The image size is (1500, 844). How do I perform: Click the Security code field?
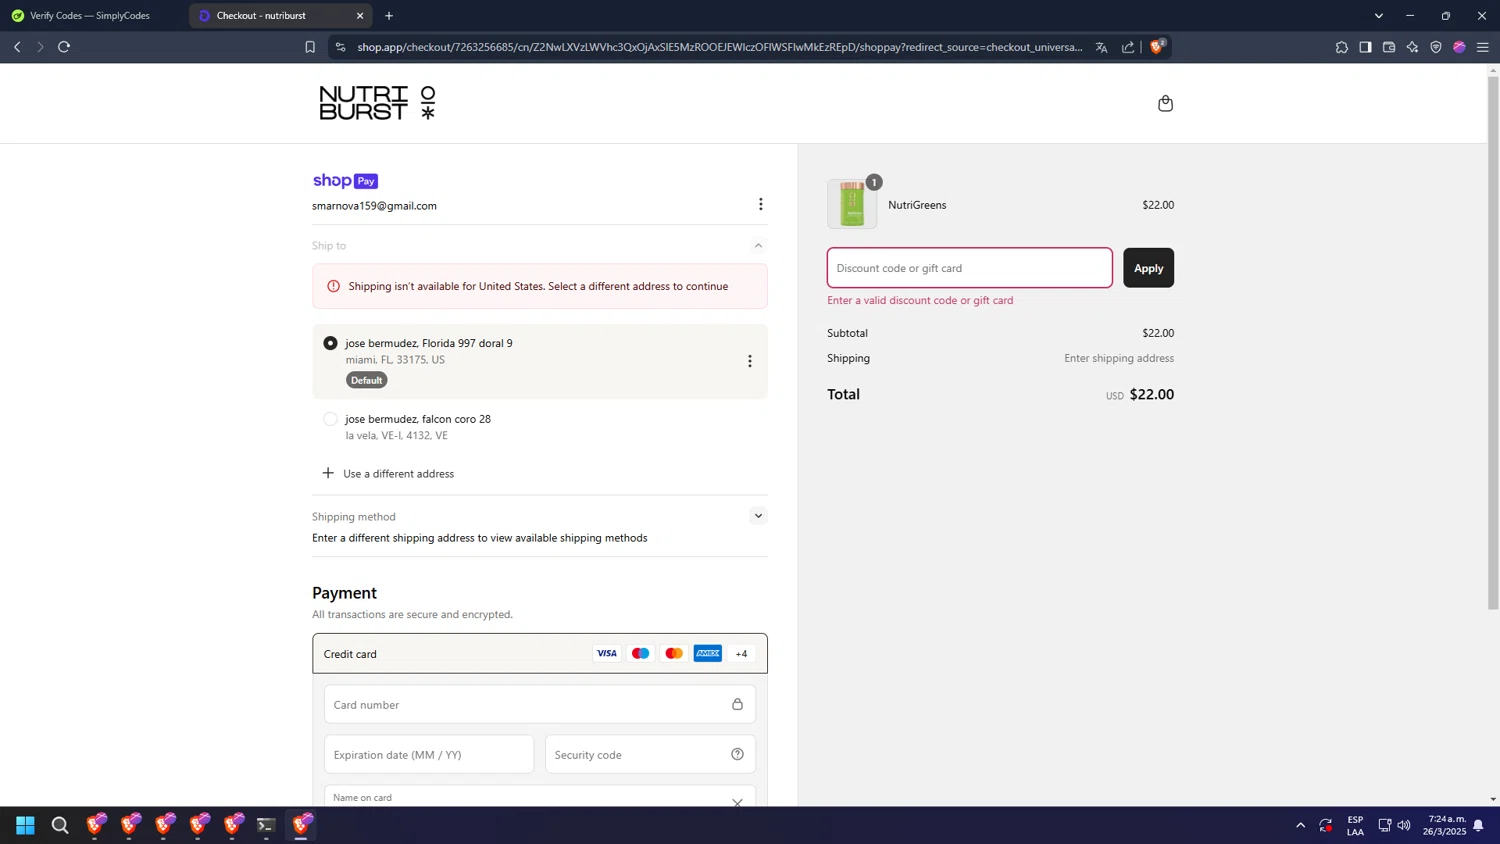(650, 754)
